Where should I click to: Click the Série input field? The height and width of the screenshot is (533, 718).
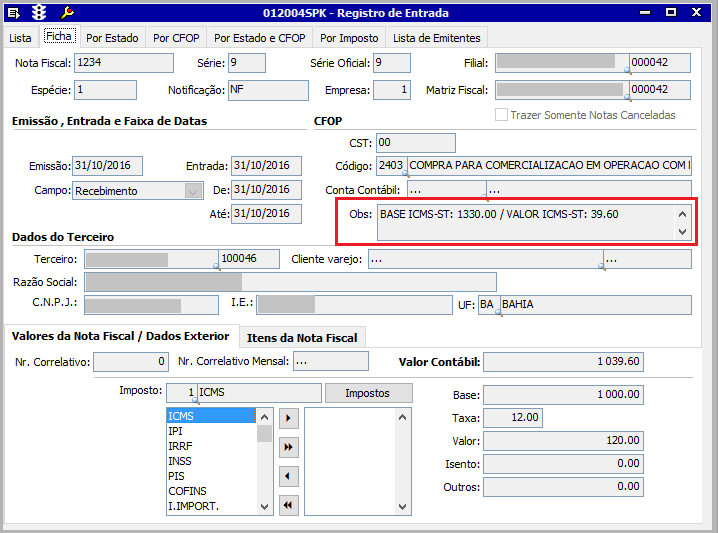point(247,63)
